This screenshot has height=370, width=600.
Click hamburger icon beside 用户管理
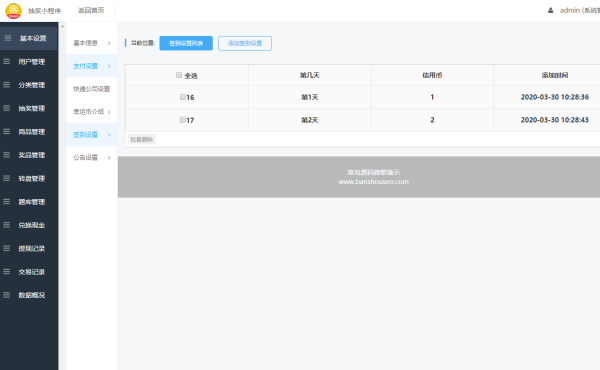pyautogui.click(x=7, y=61)
